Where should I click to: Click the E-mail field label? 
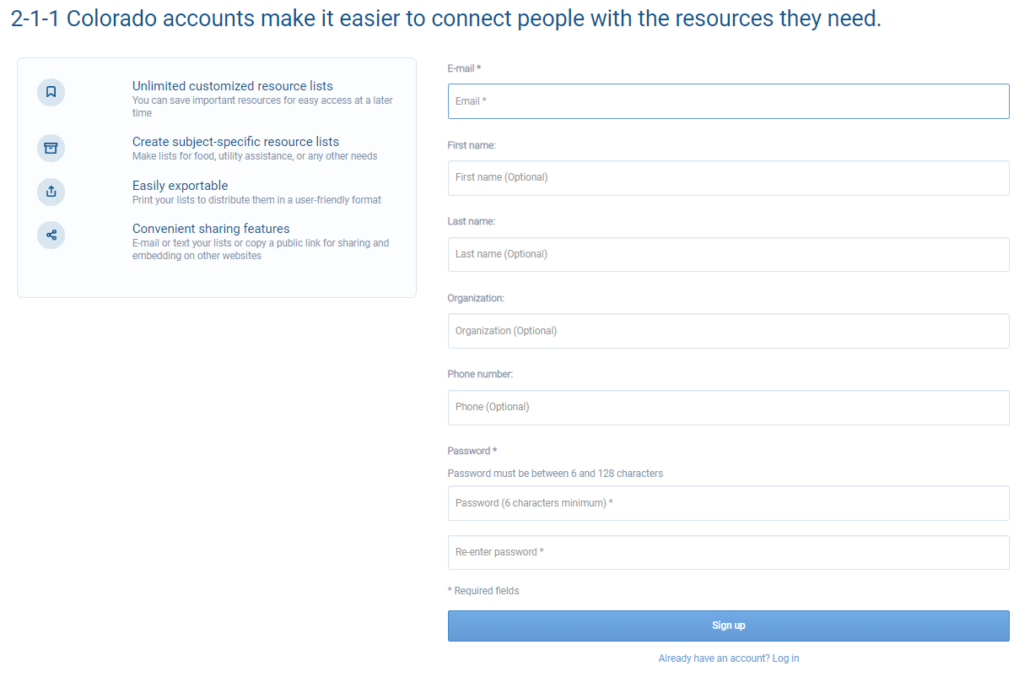464,68
